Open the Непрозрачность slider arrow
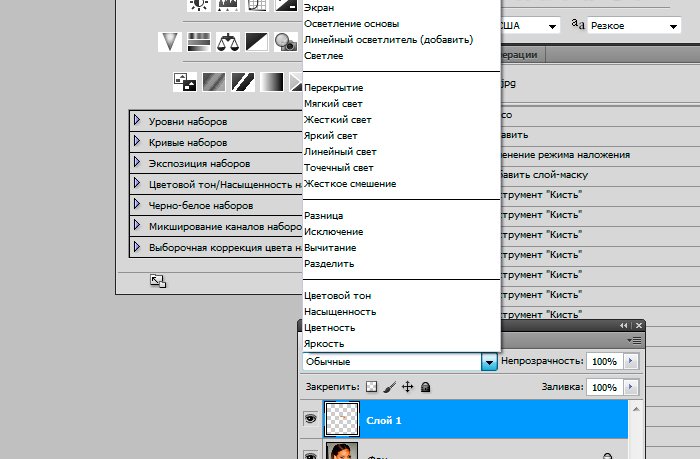This screenshot has height=459, width=700. [630, 361]
